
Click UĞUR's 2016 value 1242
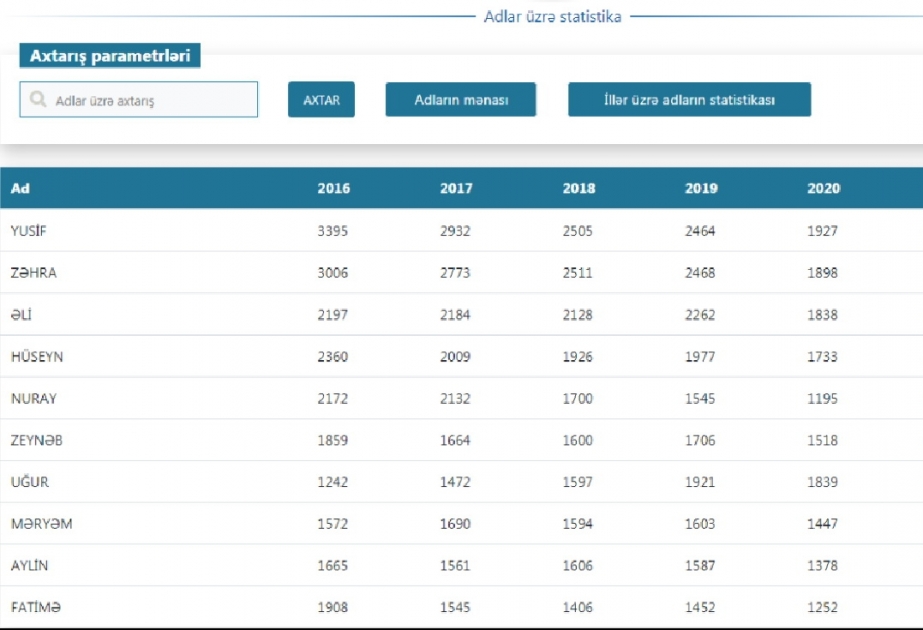[x=333, y=482]
